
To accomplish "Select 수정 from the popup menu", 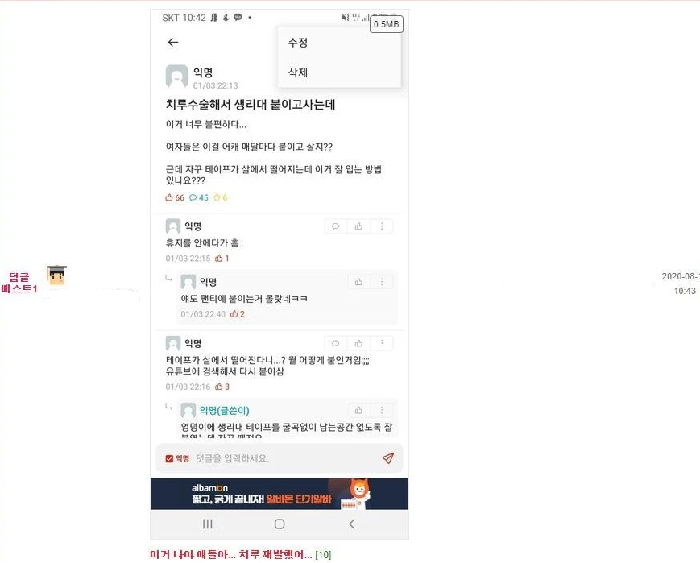I will point(298,42).
